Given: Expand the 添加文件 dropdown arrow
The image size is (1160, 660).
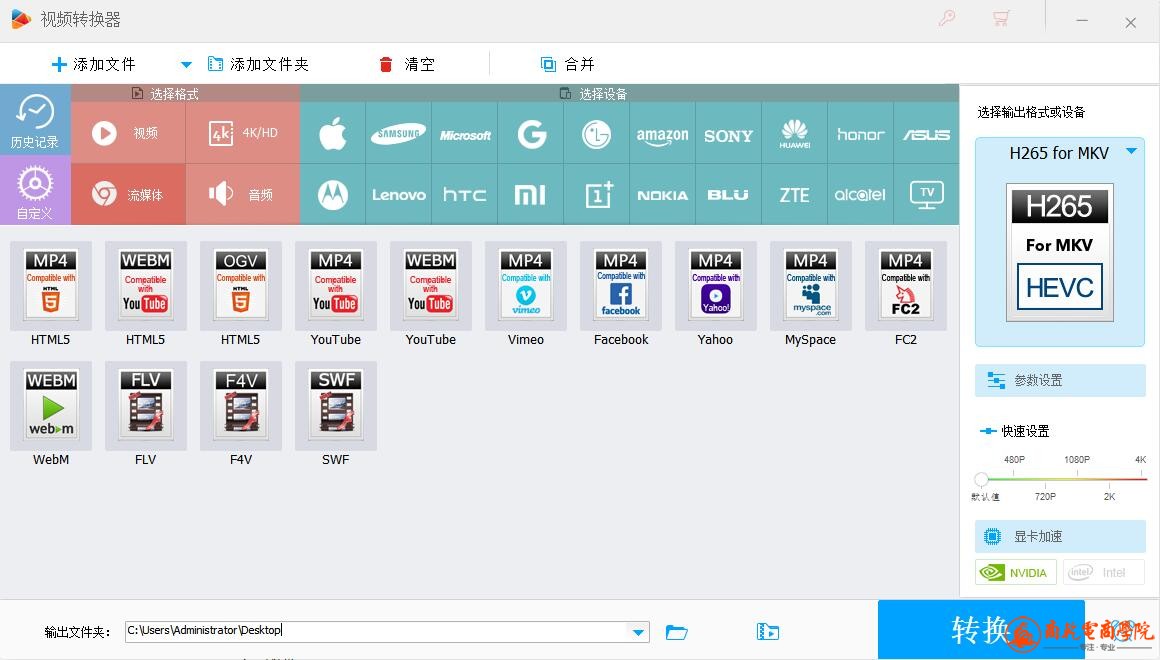Looking at the screenshot, I should [186, 64].
